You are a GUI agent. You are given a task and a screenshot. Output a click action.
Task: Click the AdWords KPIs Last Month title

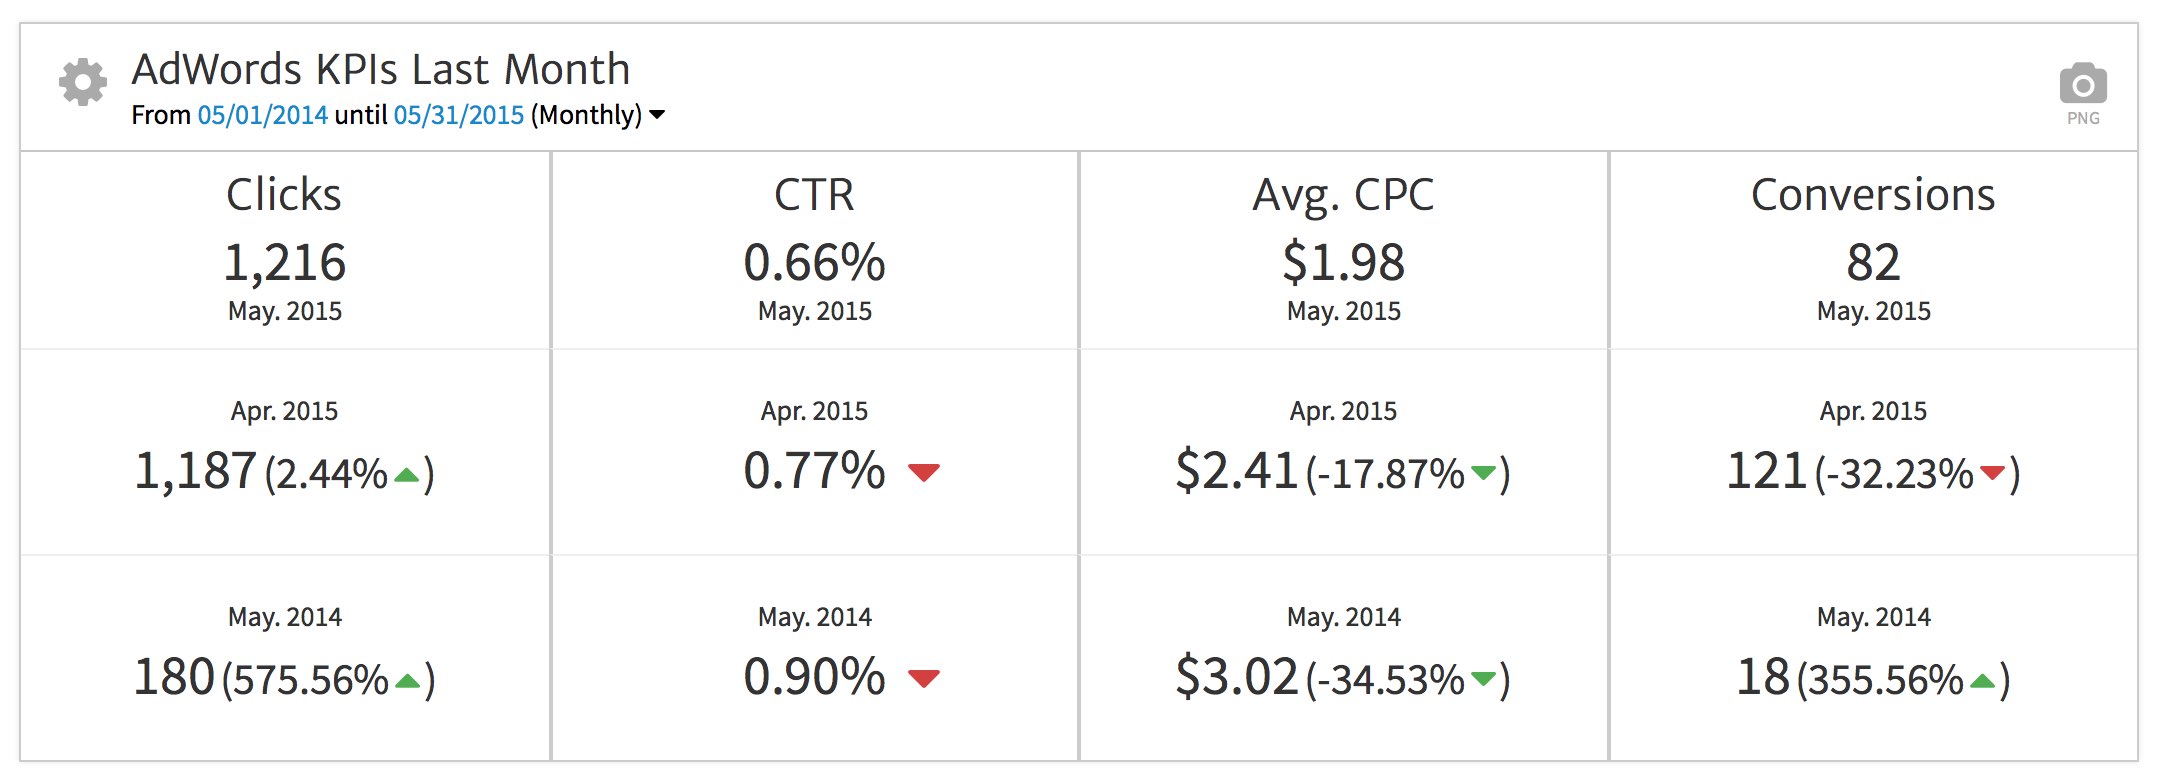(x=380, y=70)
